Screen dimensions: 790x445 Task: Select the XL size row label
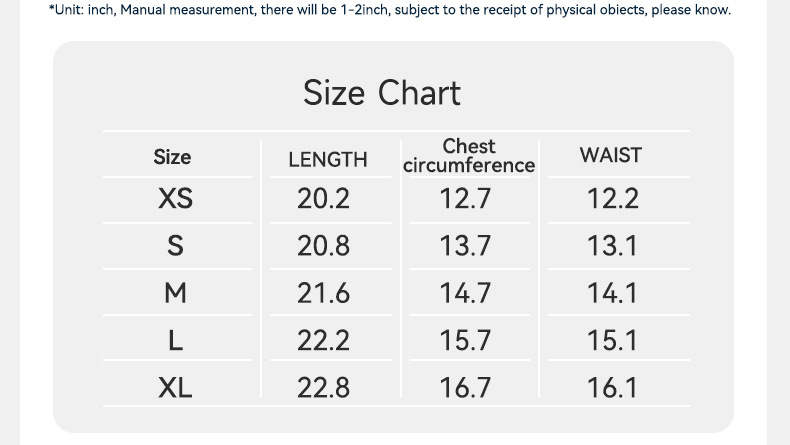coord(175,387)
